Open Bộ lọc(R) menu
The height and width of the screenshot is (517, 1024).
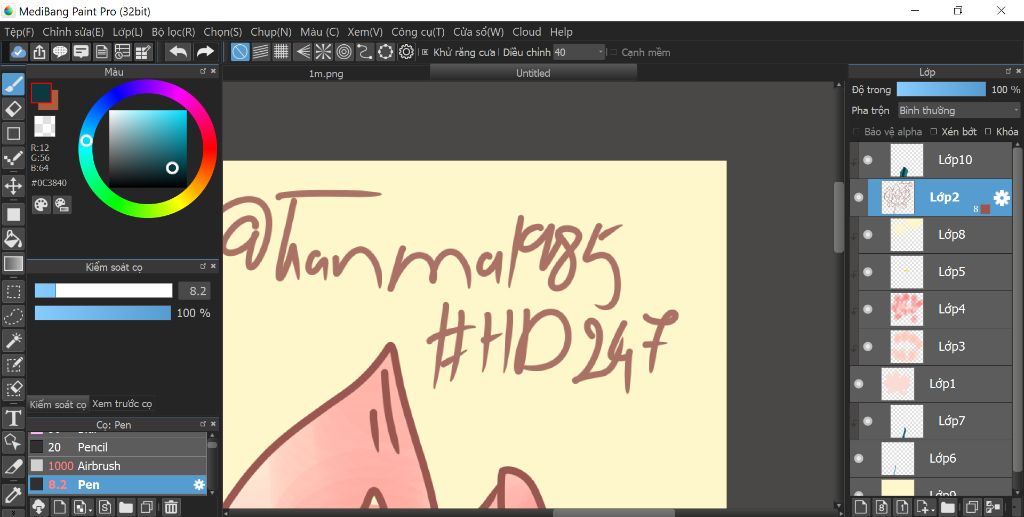173,32
